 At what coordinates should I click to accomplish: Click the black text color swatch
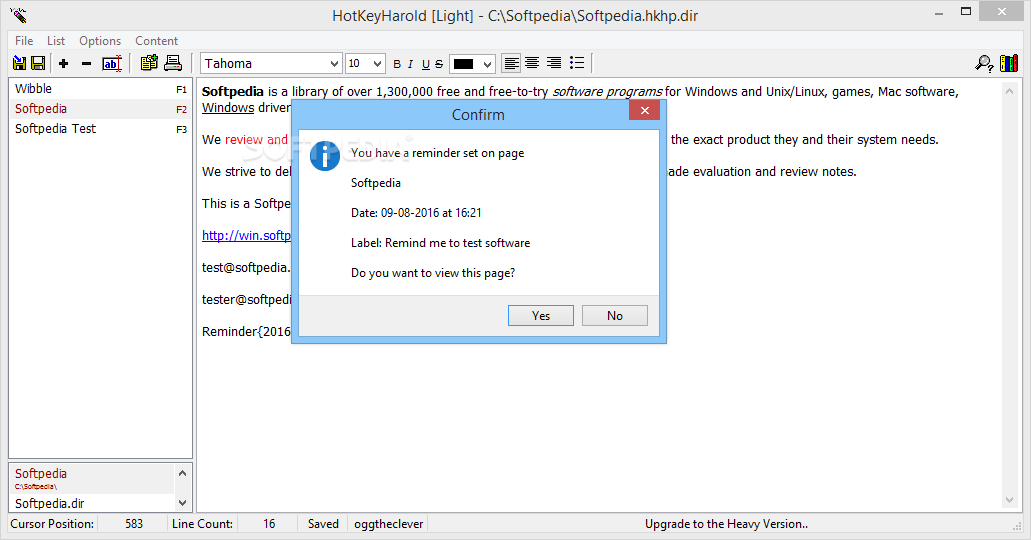coord(464,64)
